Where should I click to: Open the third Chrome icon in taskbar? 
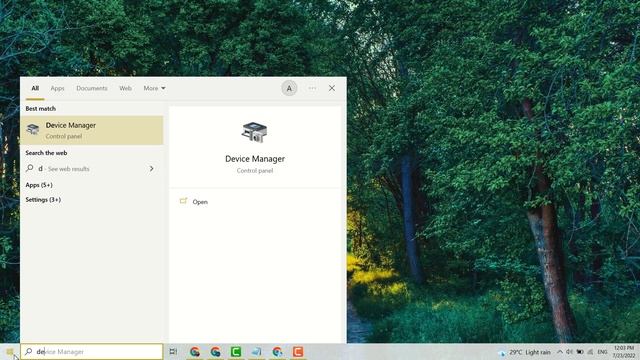(278, 351)
